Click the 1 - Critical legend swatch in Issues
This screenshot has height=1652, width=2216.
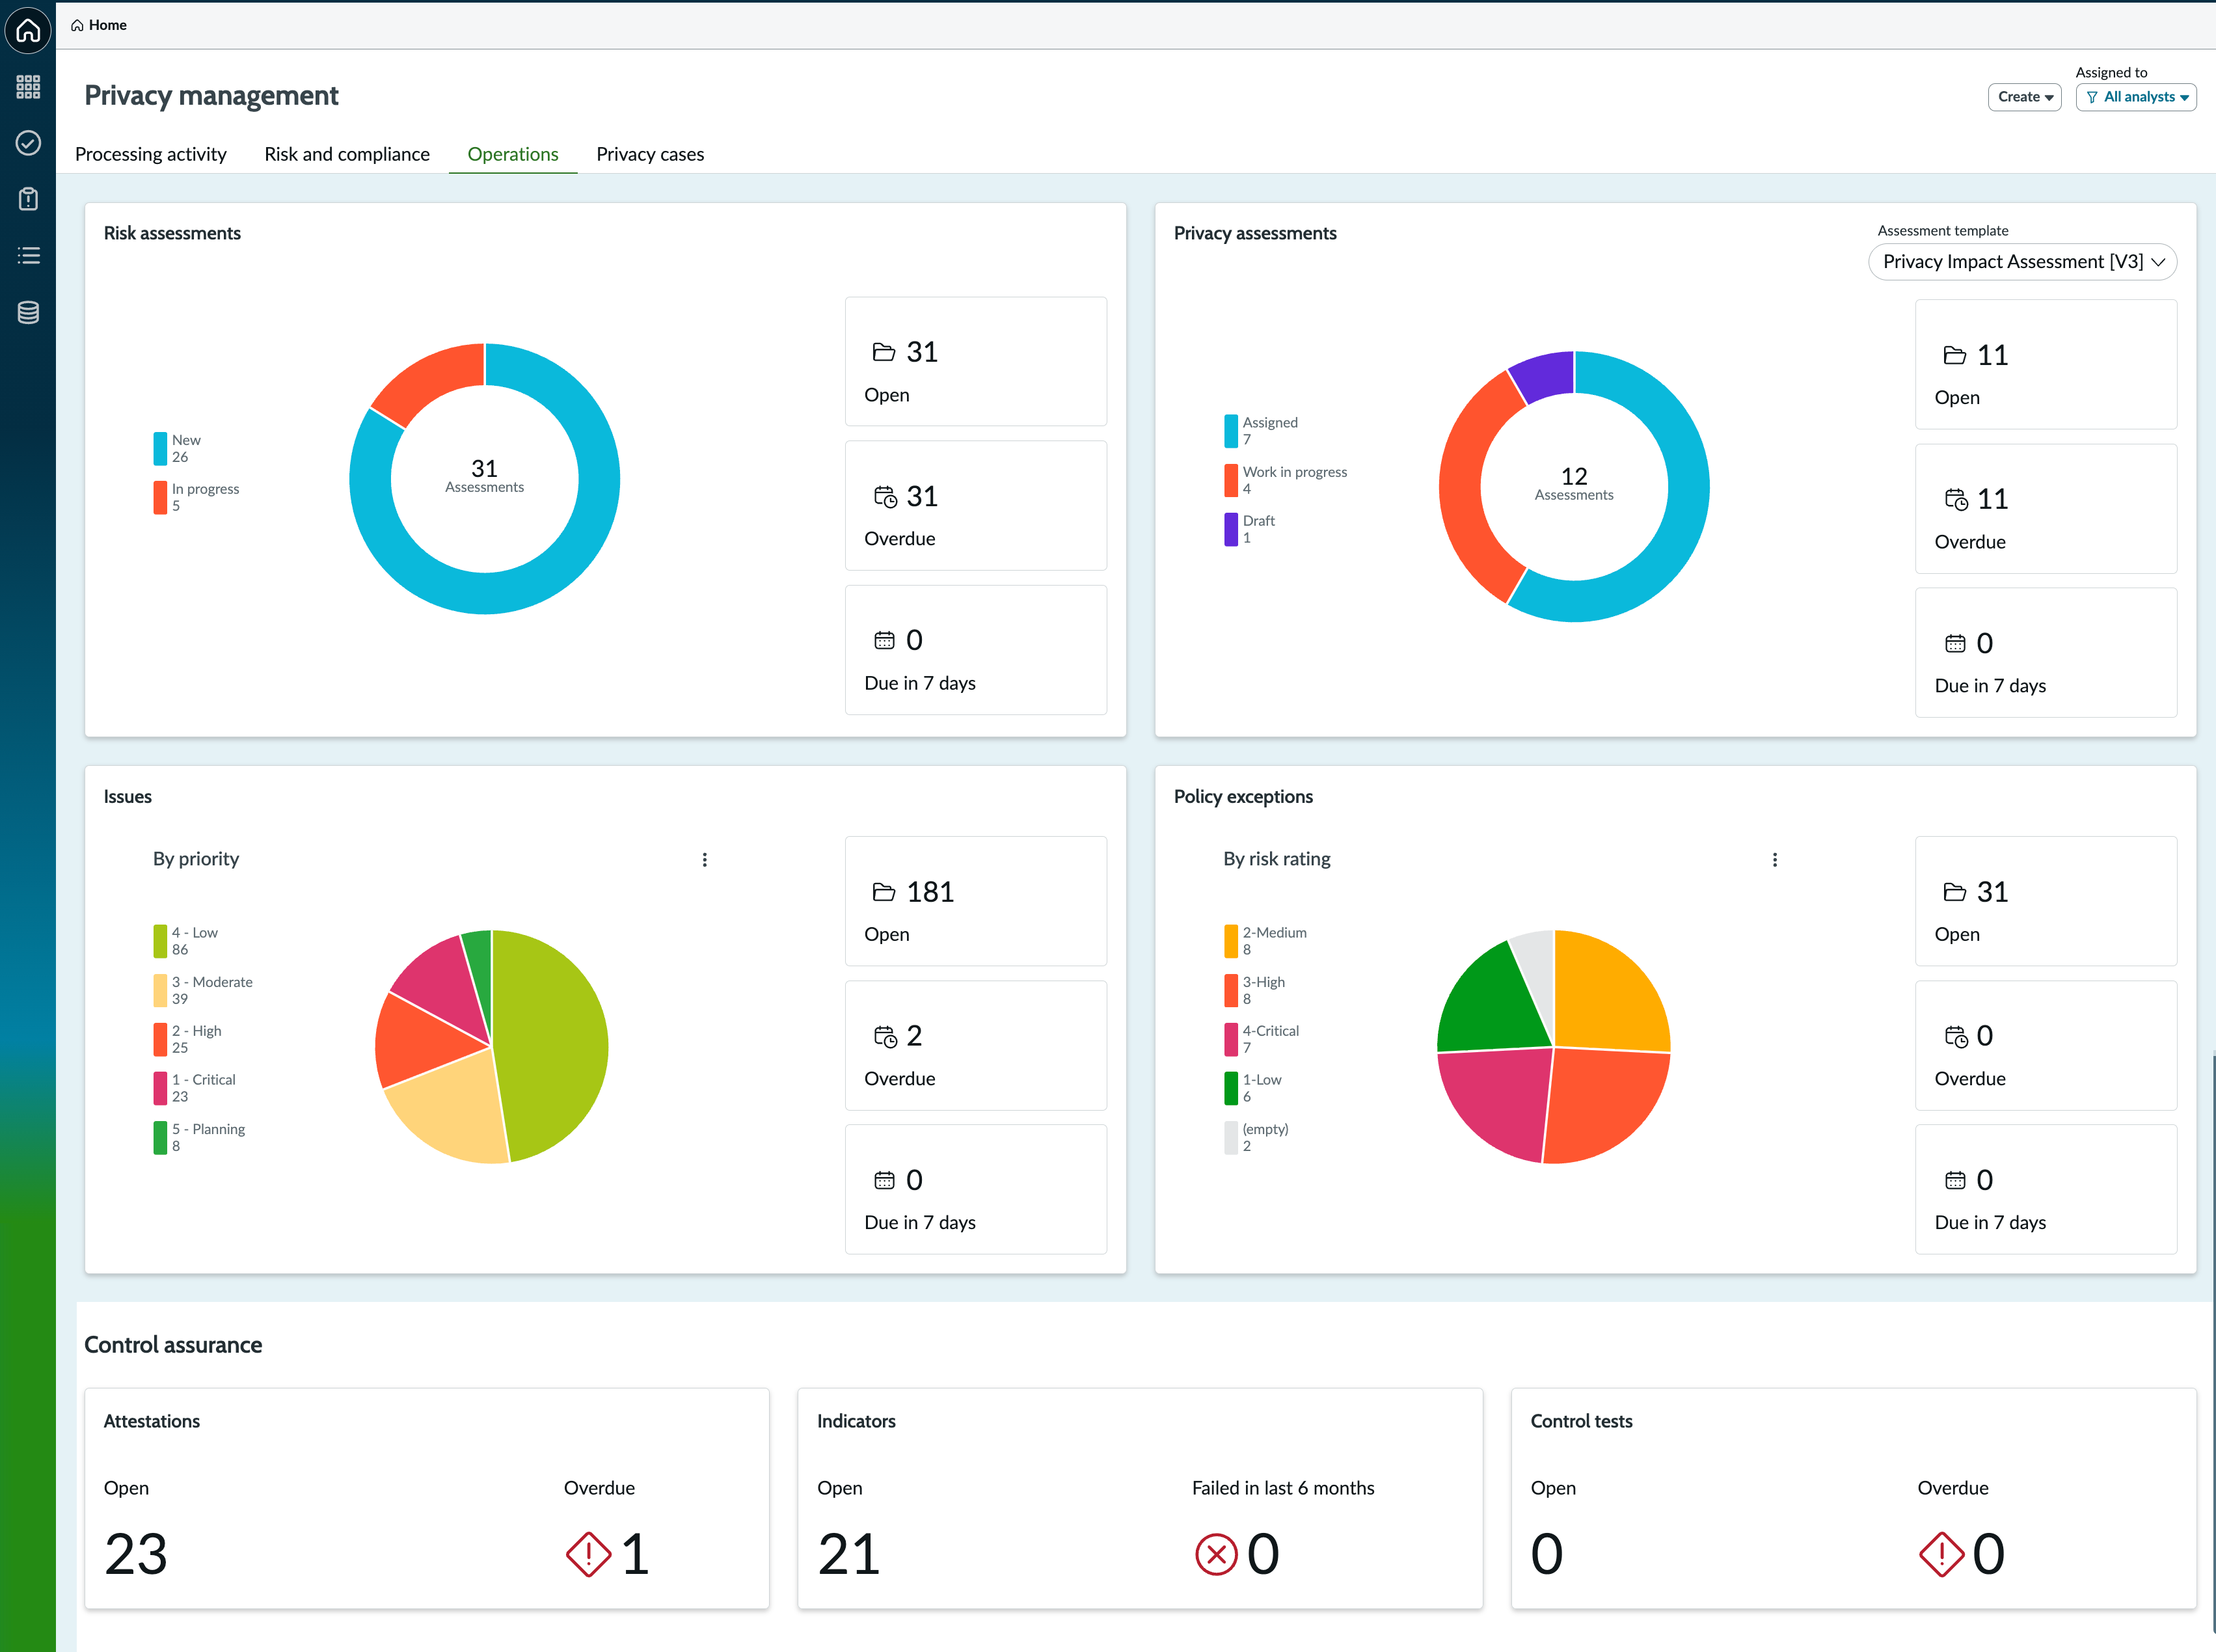160,1088
